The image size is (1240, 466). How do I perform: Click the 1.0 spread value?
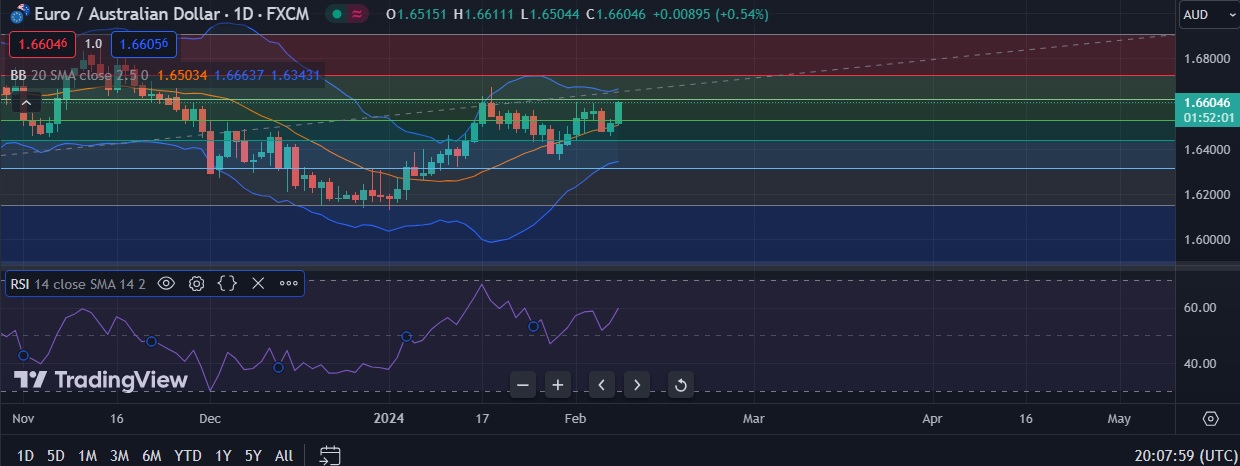93,44
